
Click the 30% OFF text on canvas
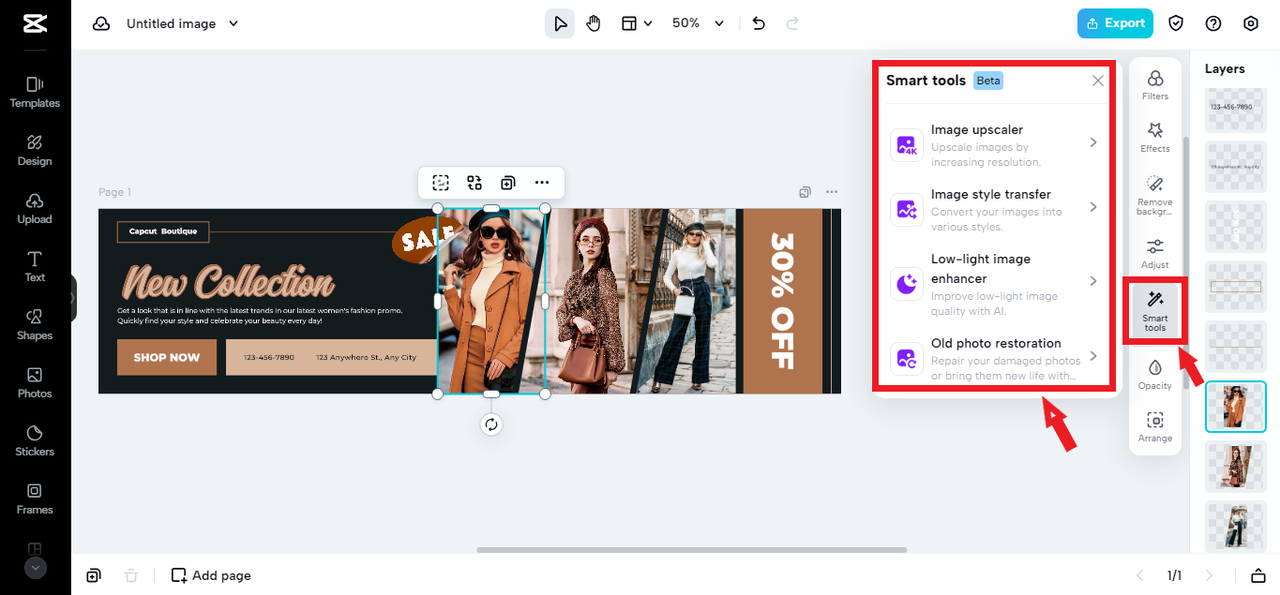[x=781, y=301]
